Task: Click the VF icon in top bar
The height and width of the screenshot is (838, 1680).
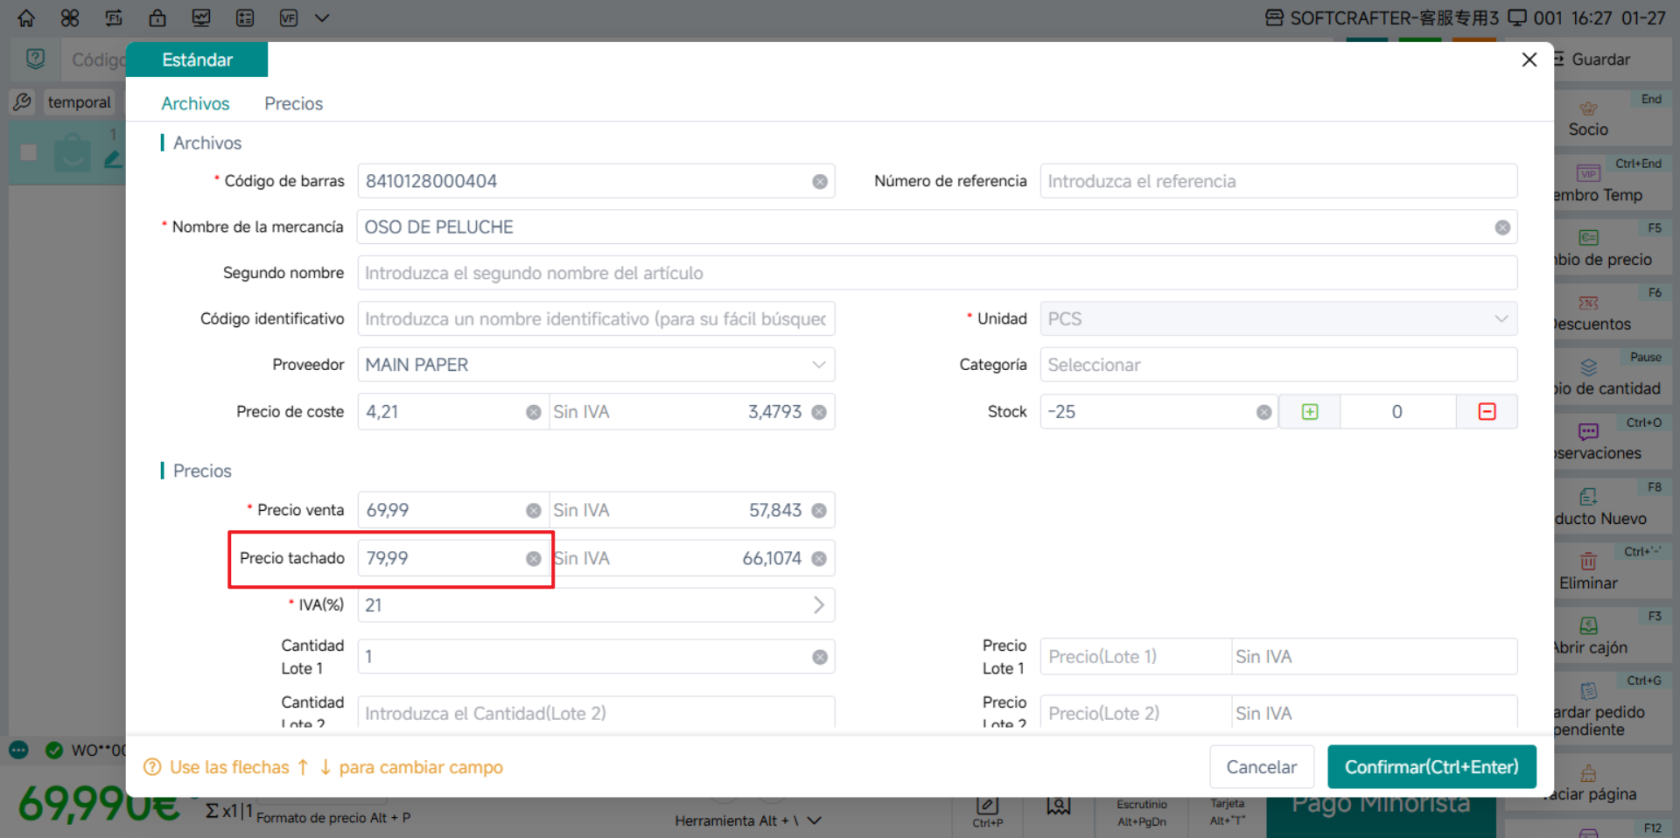Action: coord(288,18)
